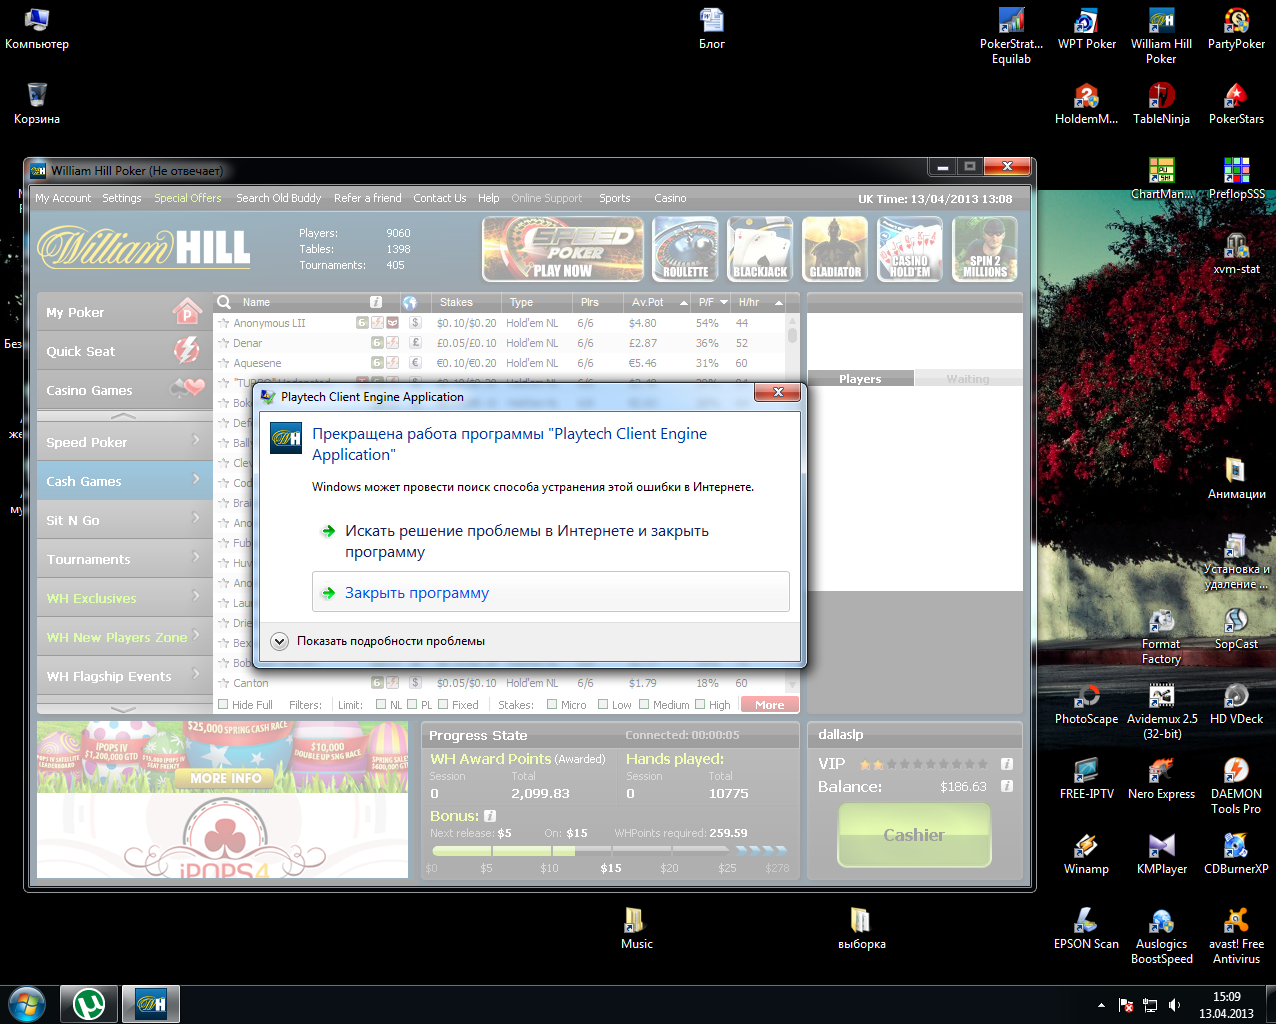Image resolution: width=1276 pixels, height=1024 pixels.
Task: Favorite the Anonymous LII table with its star
Action: click(x=224, y=323)
